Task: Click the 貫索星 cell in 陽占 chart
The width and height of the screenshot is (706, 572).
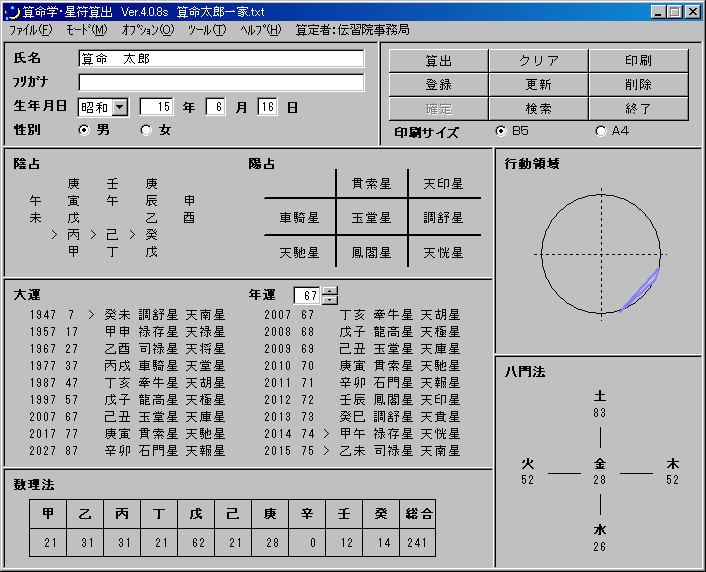Action: [371, 184]
